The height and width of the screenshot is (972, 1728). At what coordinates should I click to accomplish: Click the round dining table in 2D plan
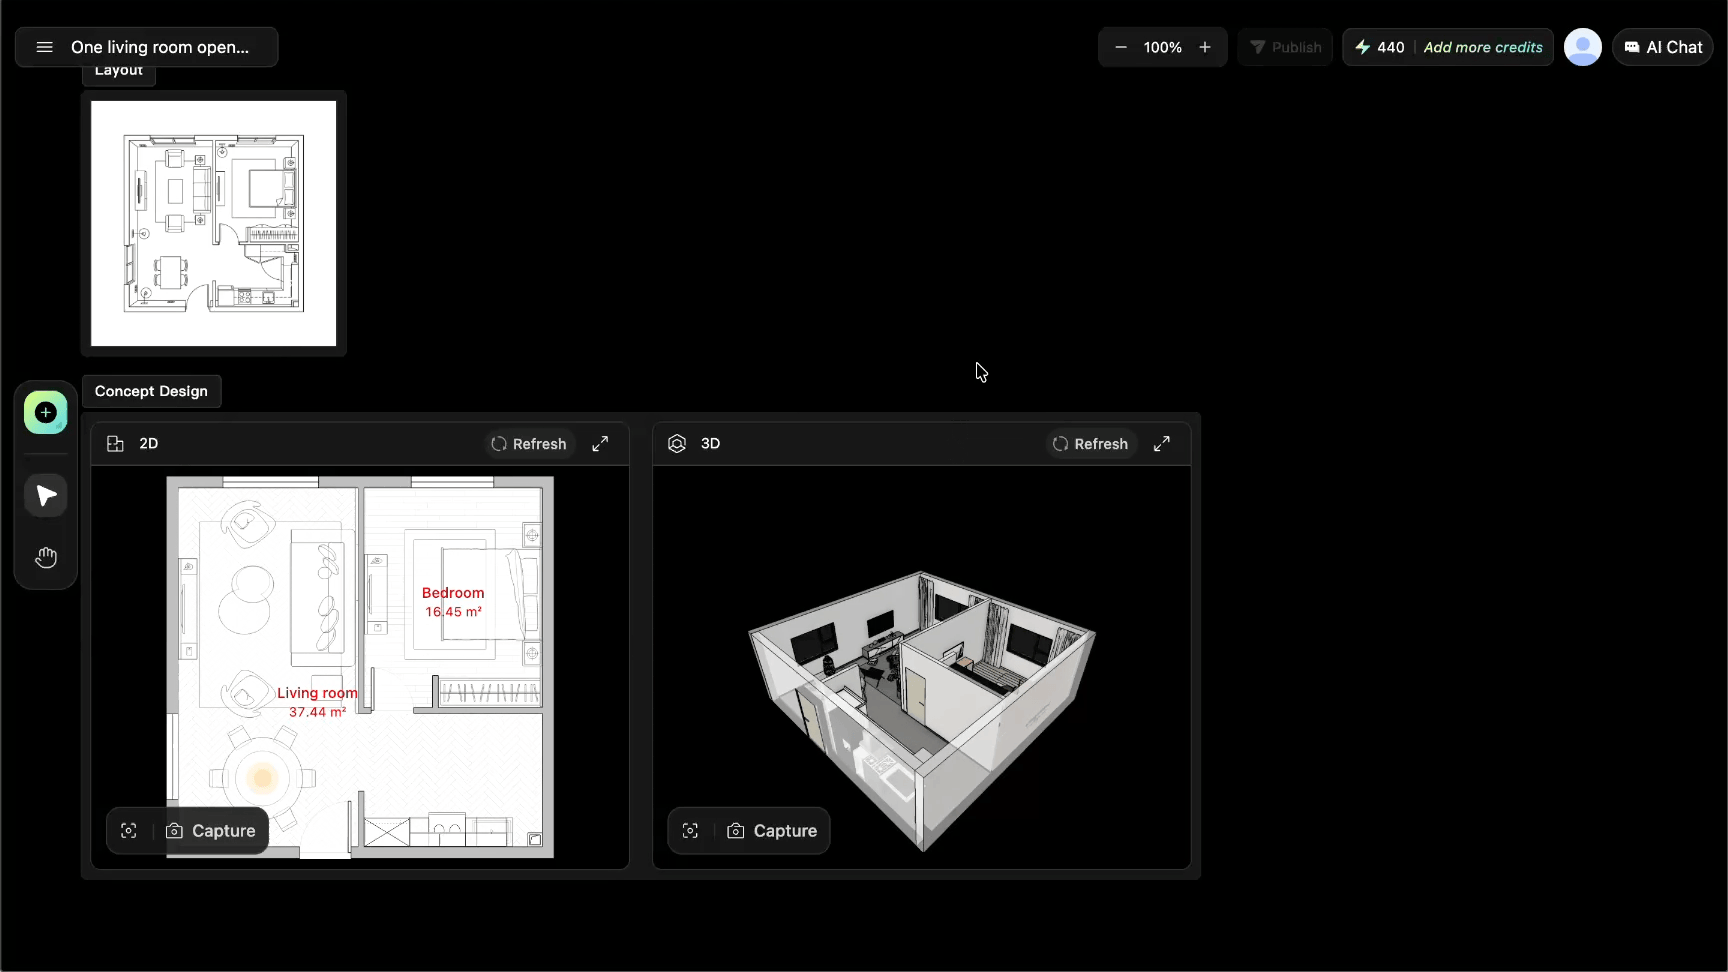click(263, 778)
